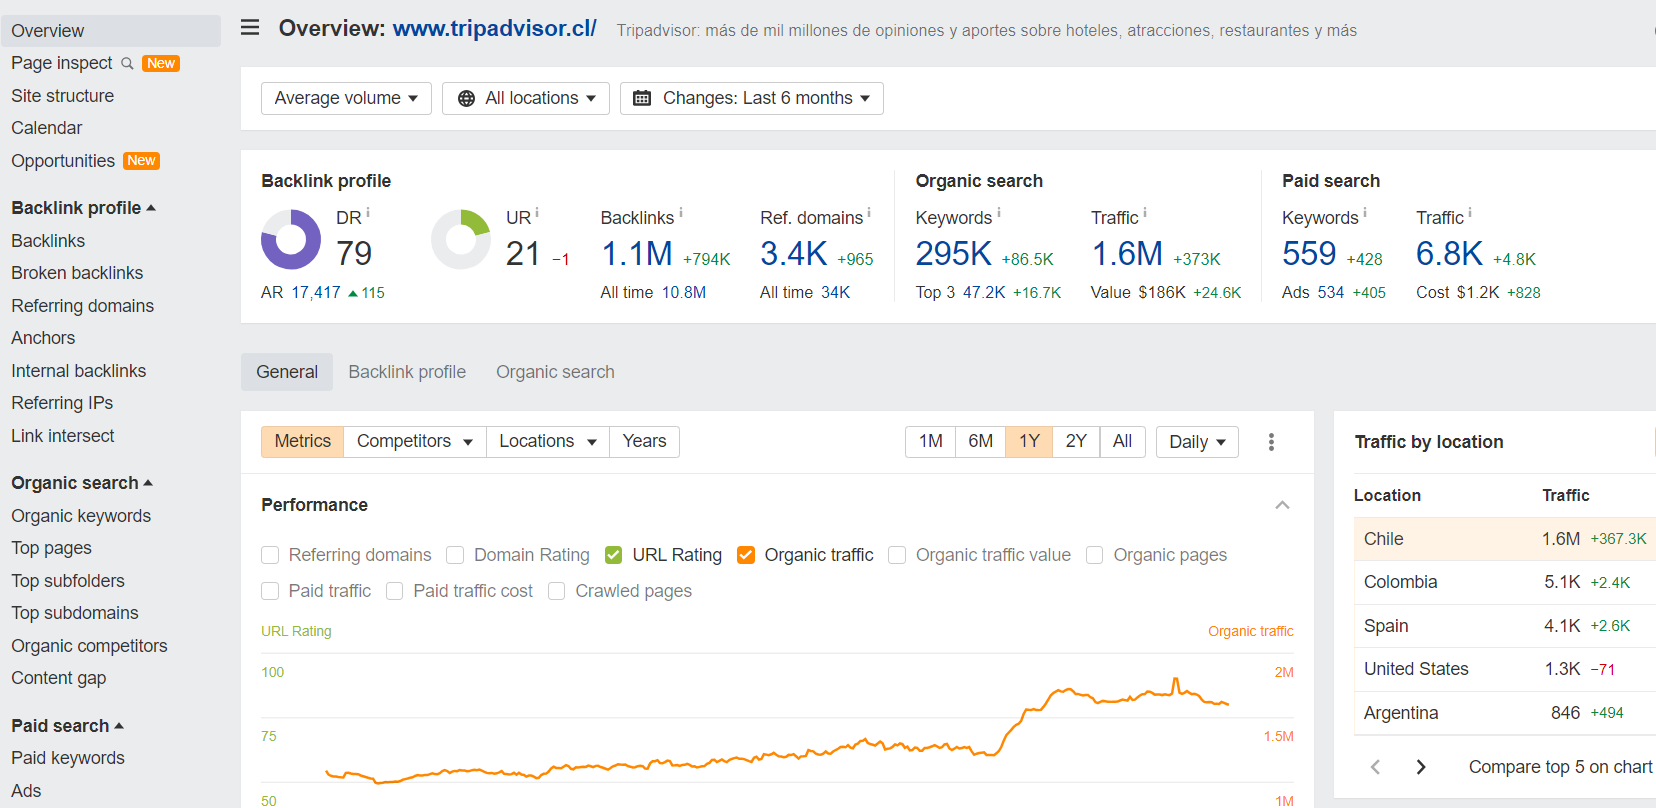Uncheck the Organic traffic checkbox
Viewport: 1656px width, 808px height.
(746, 555)
